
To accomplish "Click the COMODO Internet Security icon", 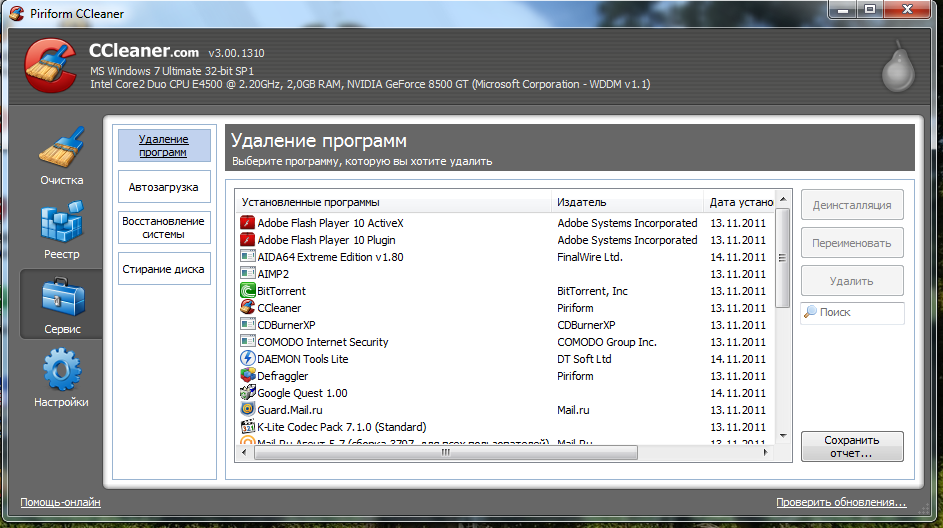I will click(x=247, y=342).
